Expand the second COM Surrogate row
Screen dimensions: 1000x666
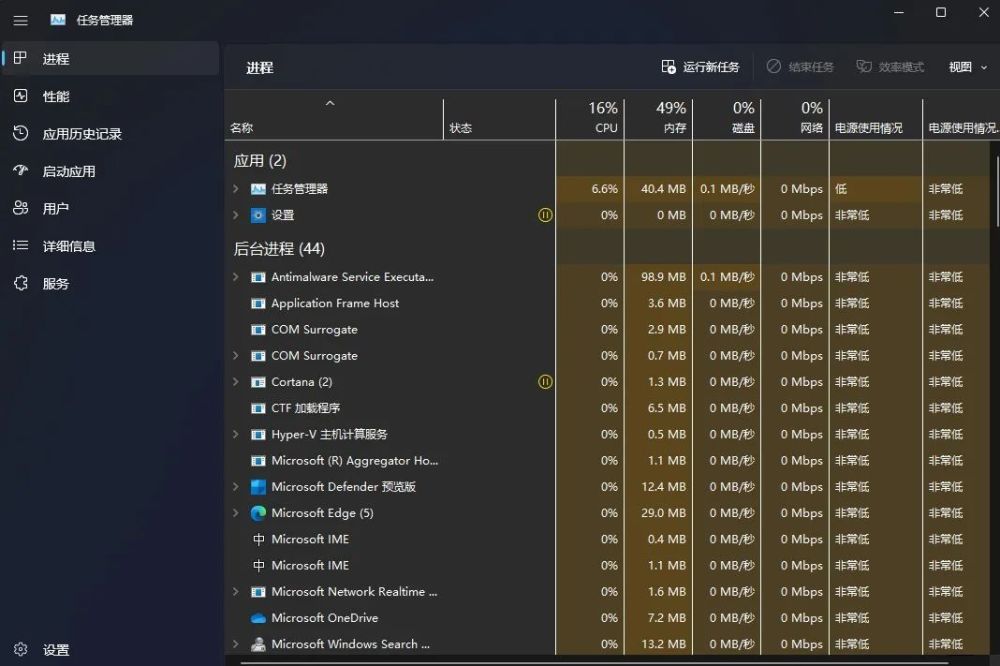pos(235,355)
